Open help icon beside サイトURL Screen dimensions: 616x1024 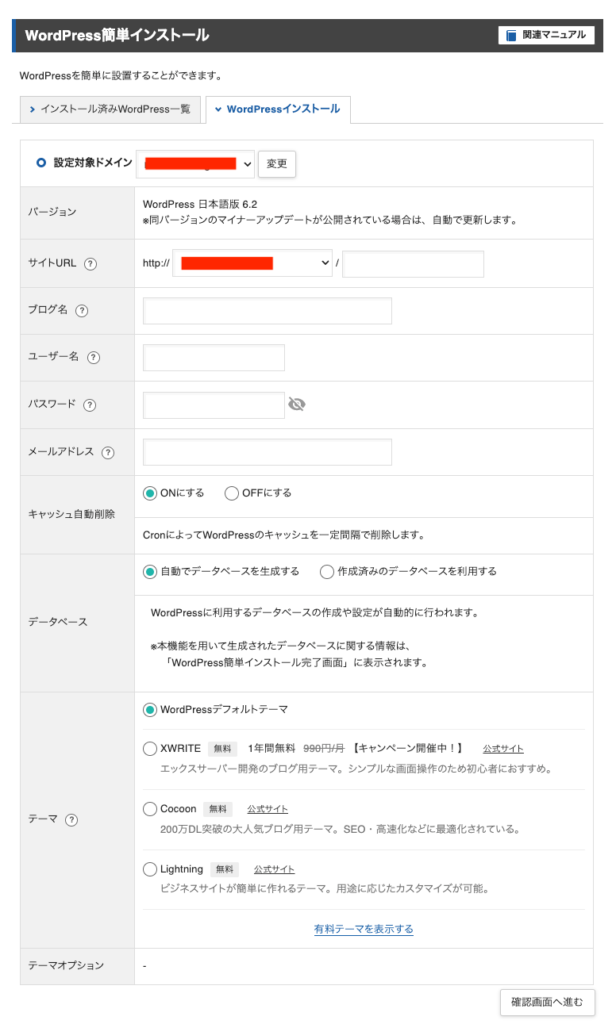[x=91, y=264]
